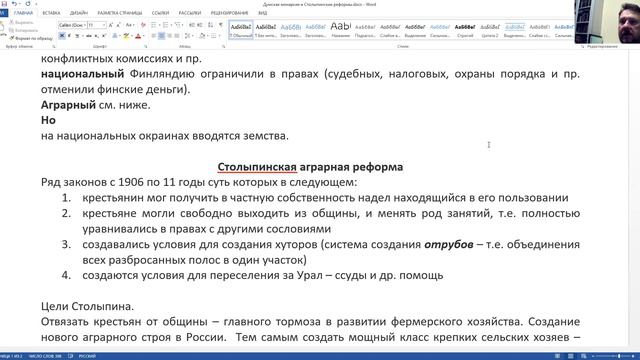This screenshot has height=360, width=640.
Task: Apply superscript formatting
Action: click(x=104, y=36)
